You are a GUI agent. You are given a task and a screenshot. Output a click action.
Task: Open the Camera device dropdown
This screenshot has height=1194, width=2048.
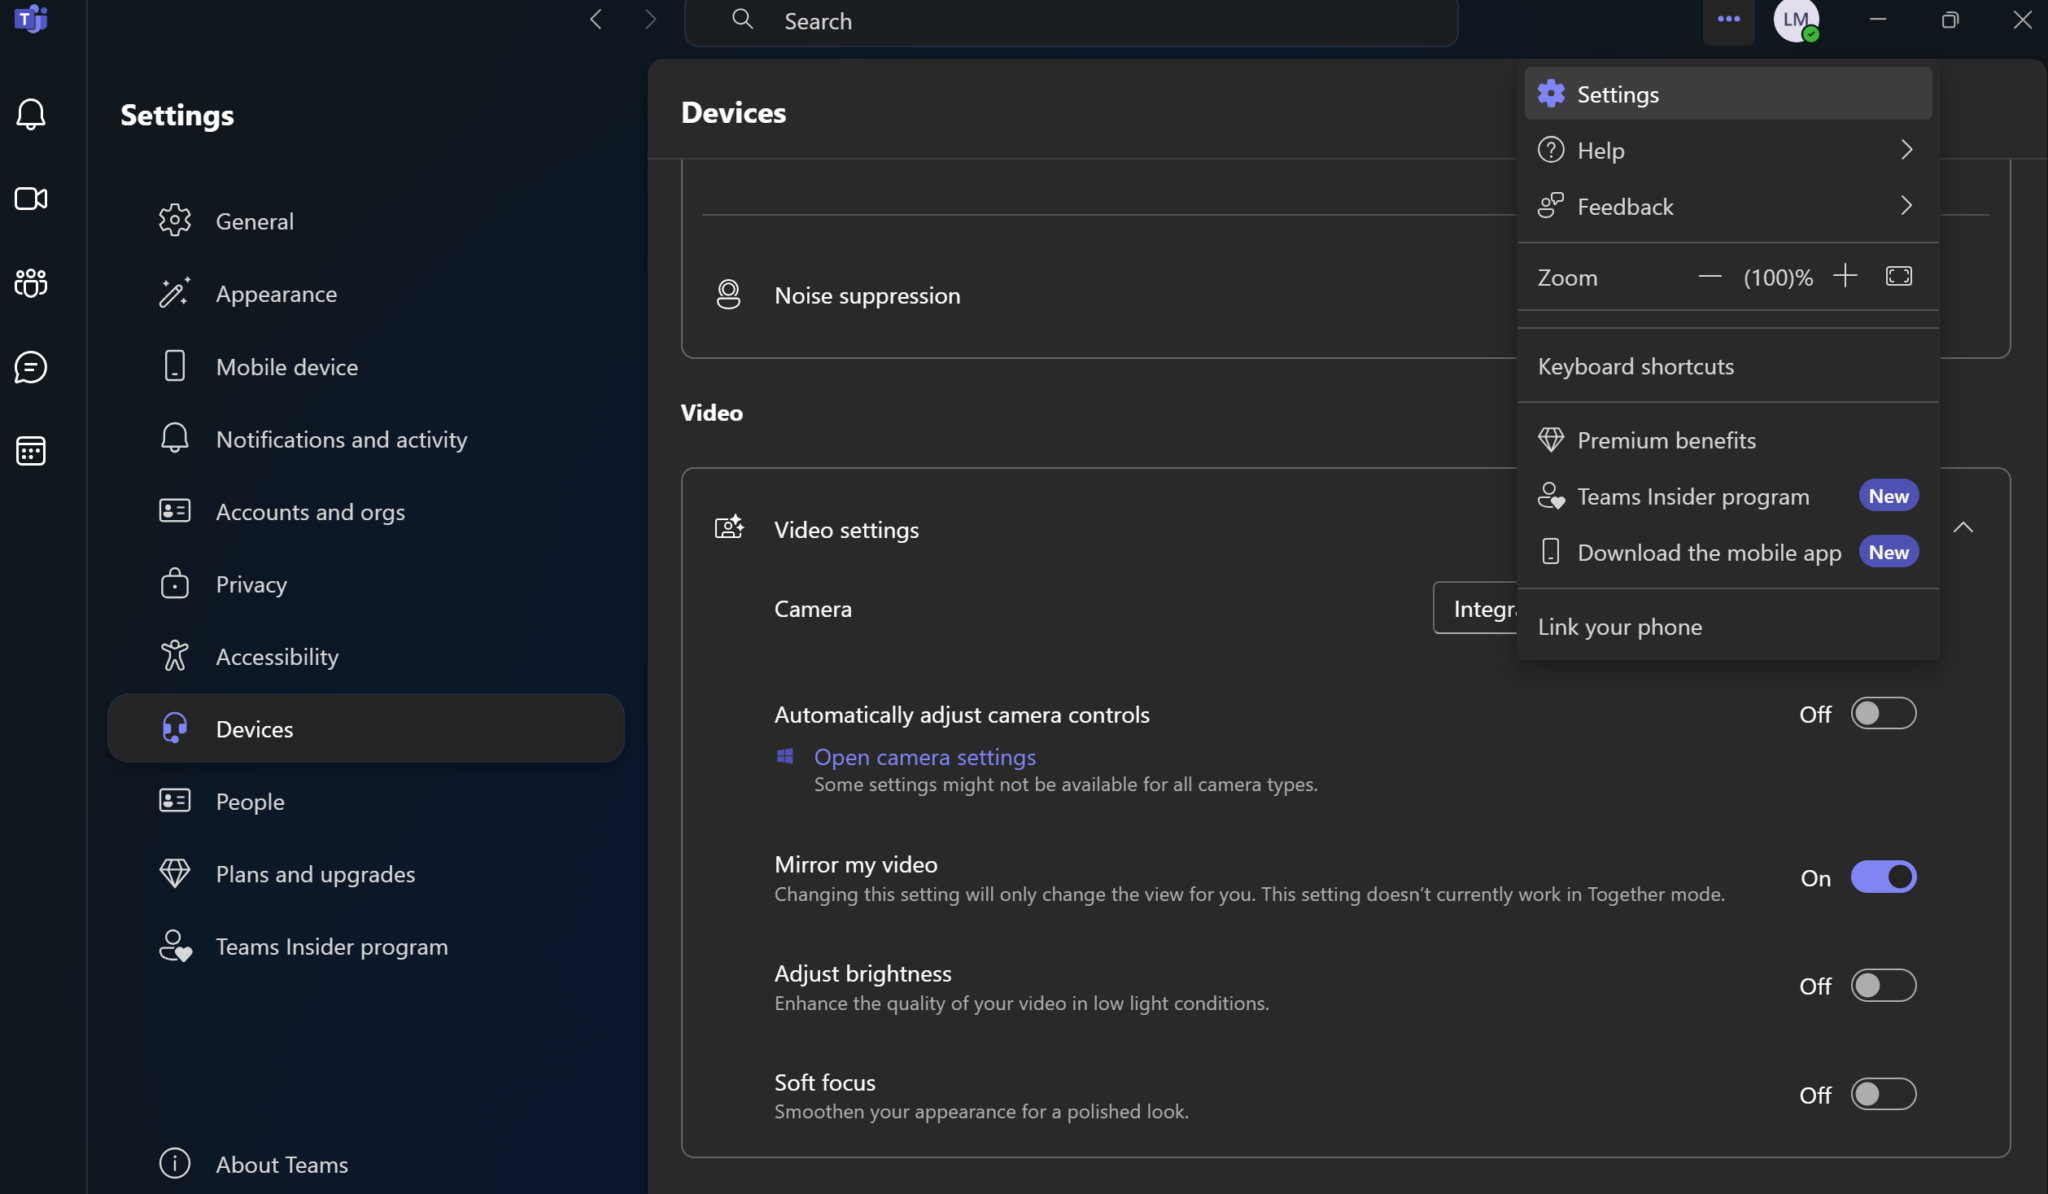[1474, 608]
